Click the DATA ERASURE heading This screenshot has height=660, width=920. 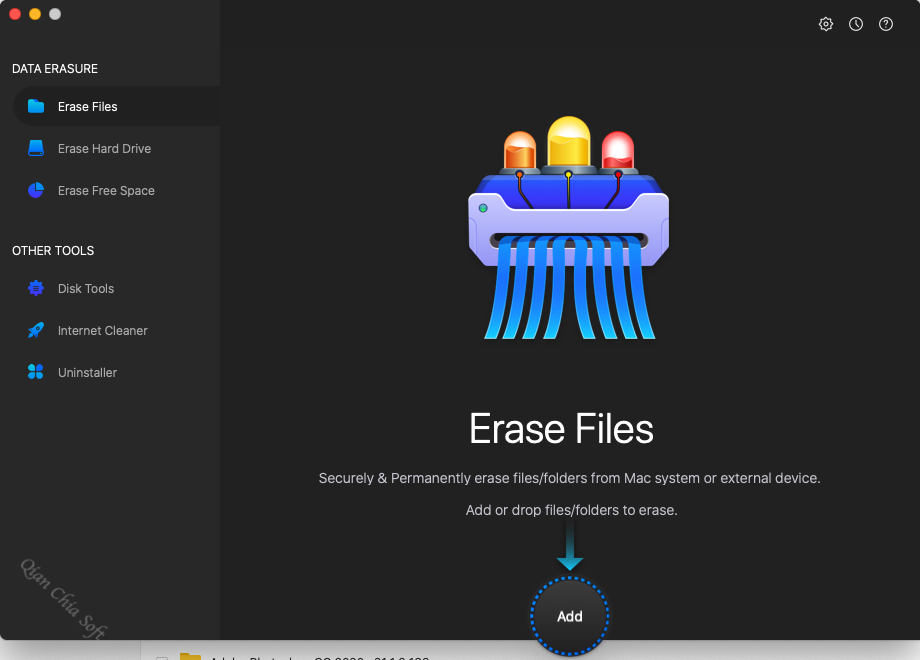(x=55, y=69)
